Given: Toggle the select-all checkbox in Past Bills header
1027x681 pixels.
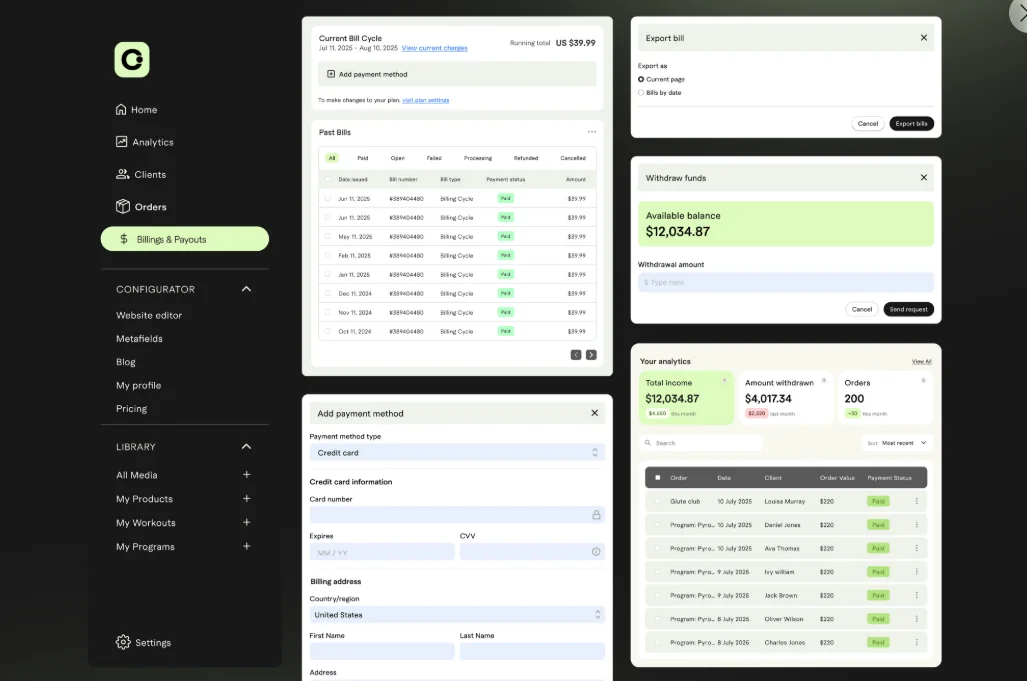Looking at the screenshot, I should pyautogui.click(x=327, y=179).
